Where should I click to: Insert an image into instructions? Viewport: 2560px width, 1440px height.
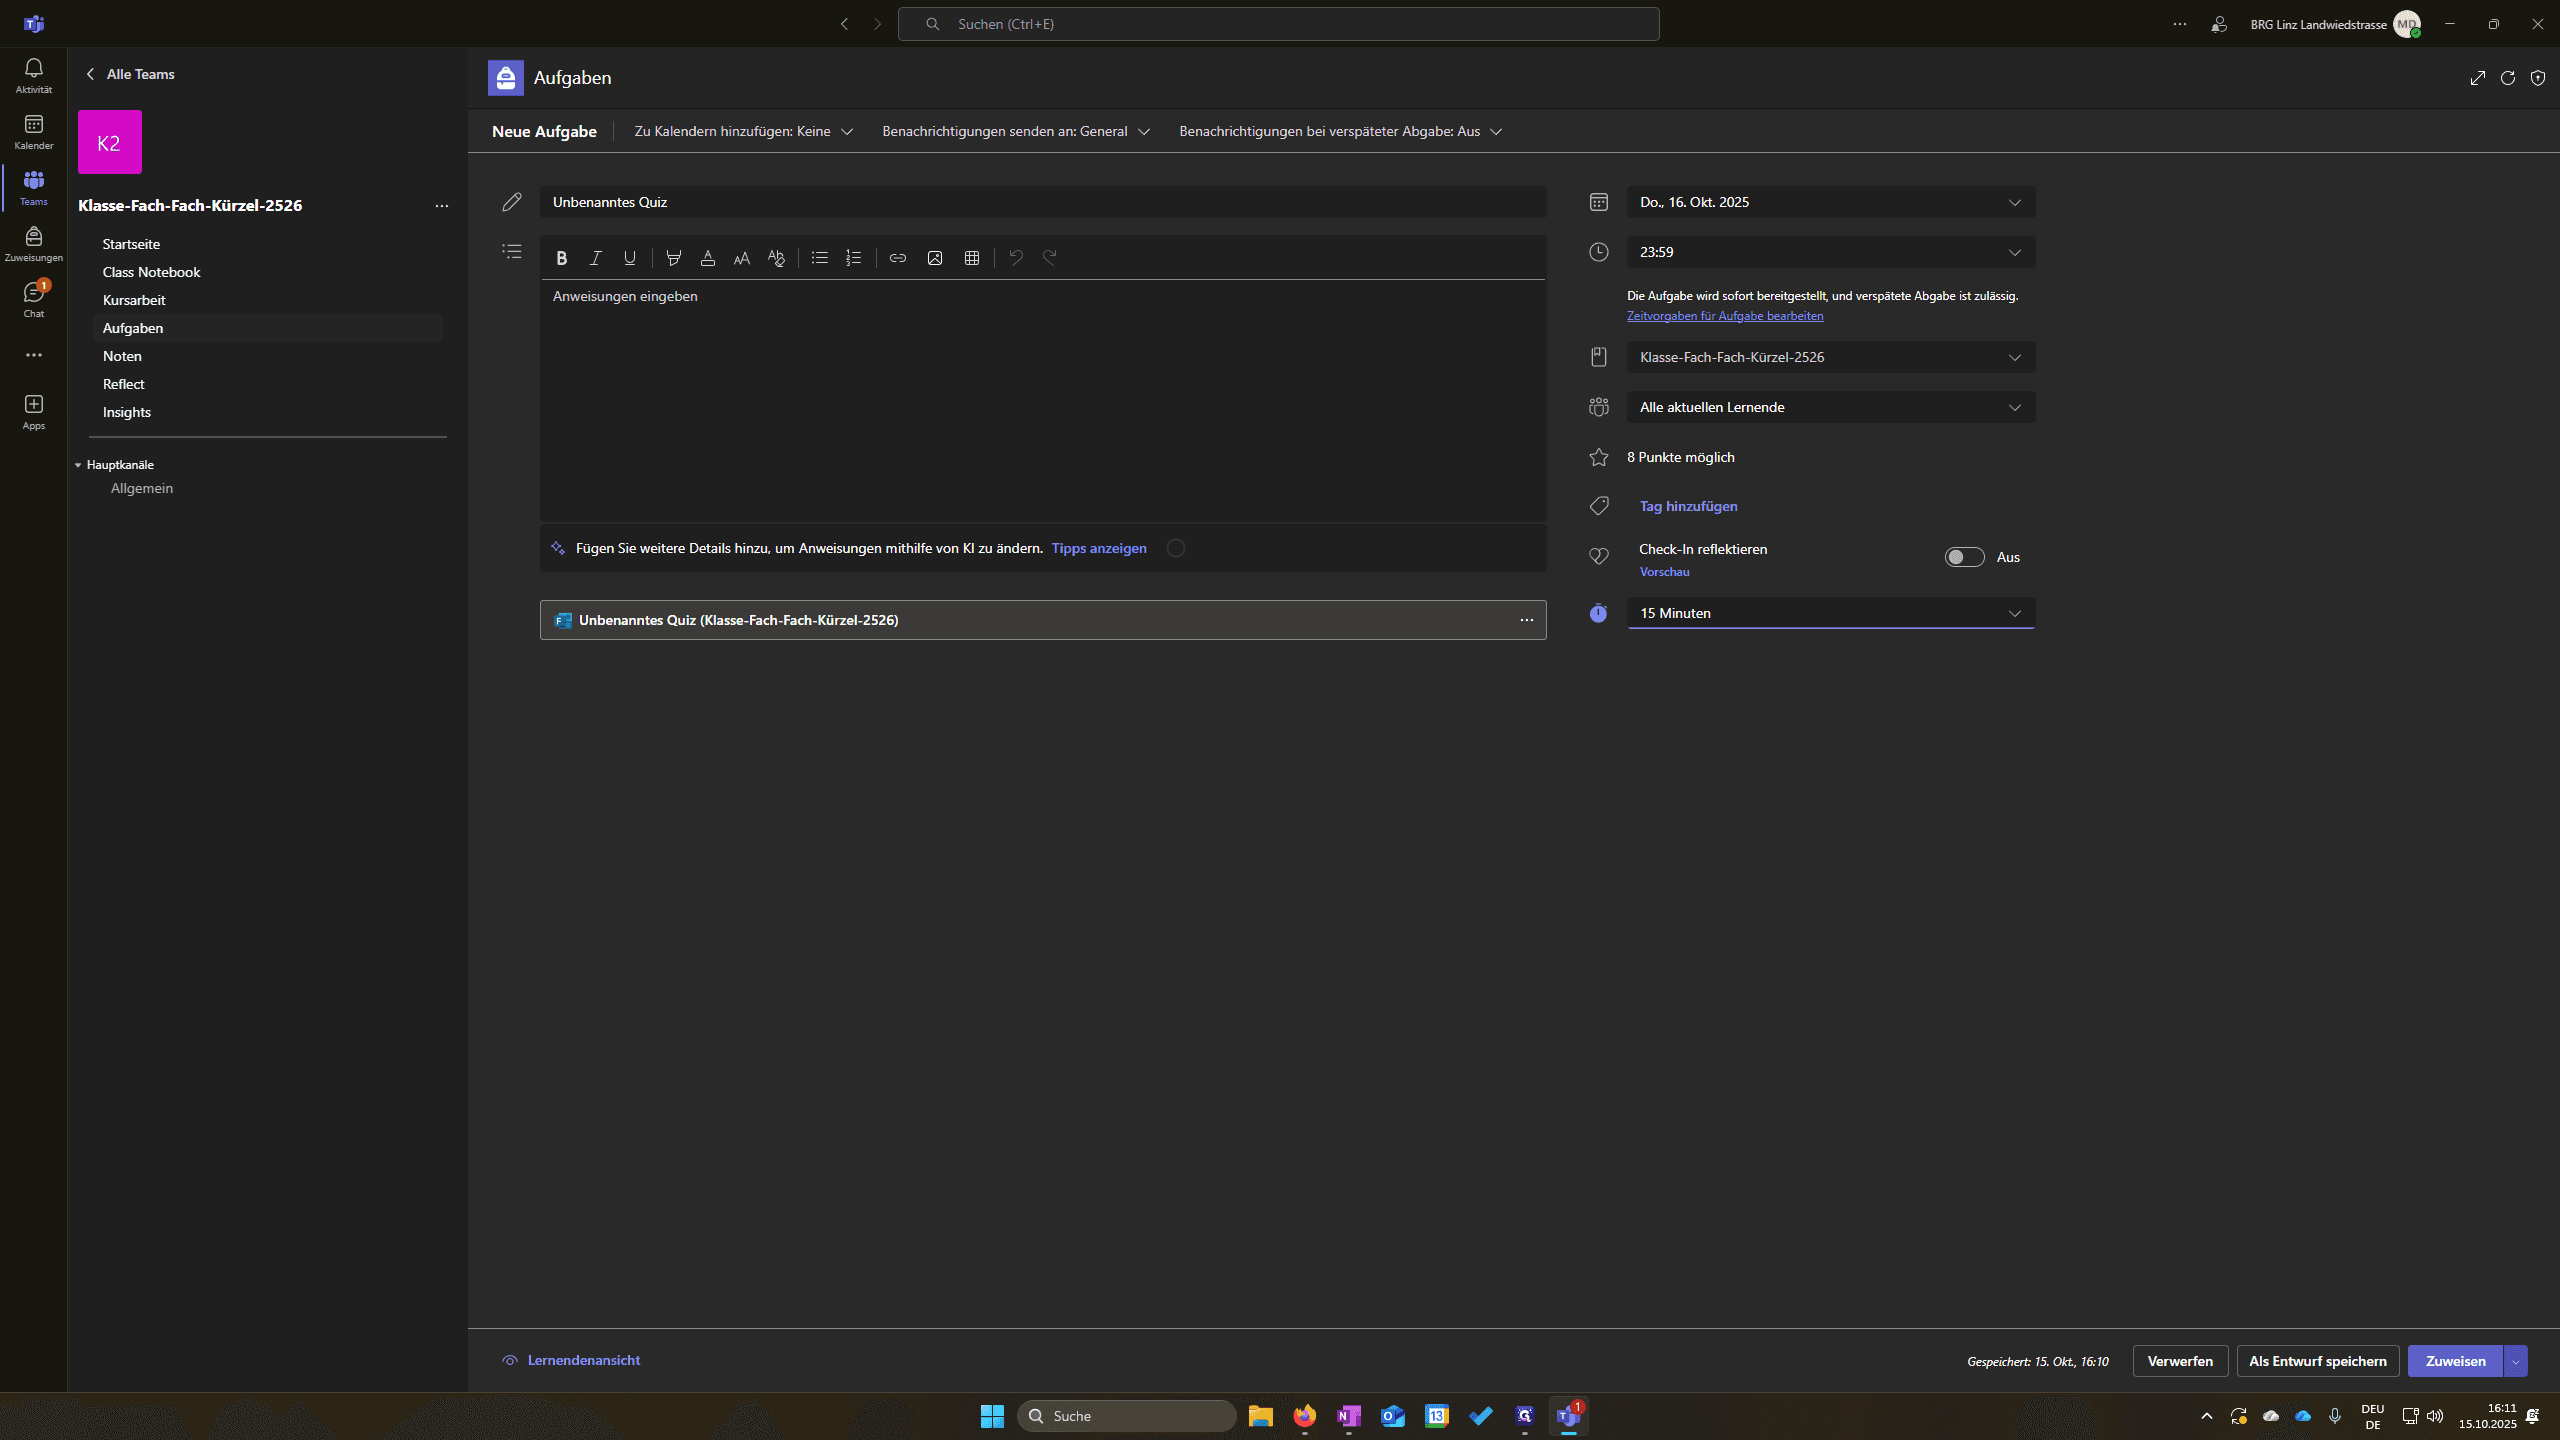tap(935, 258)
